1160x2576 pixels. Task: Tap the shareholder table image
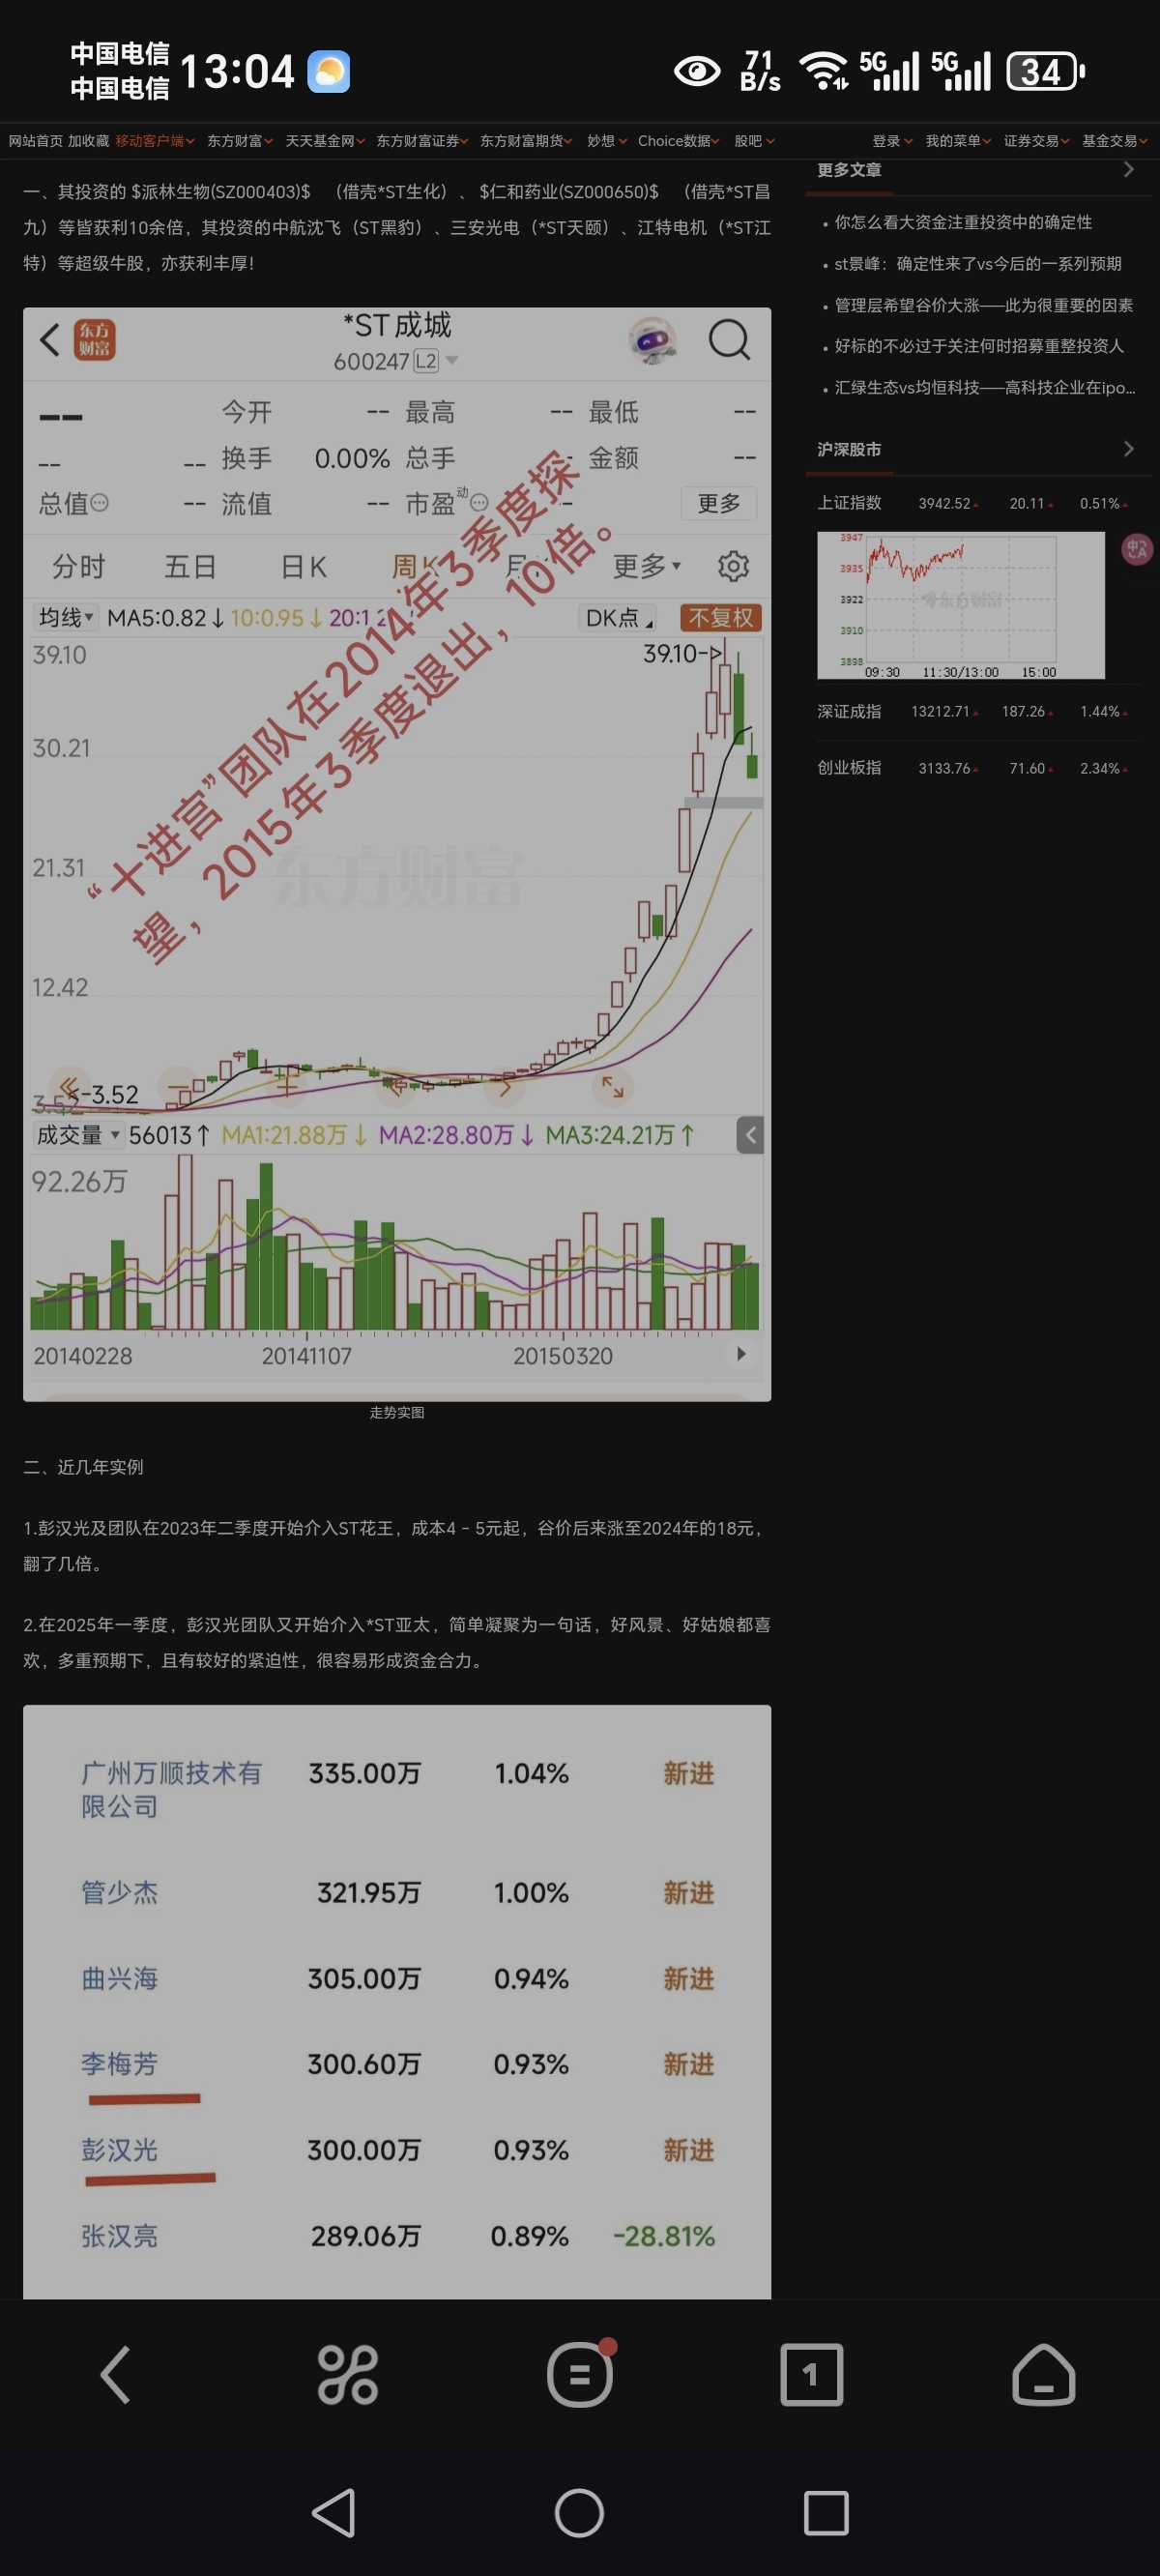pyautogui.click(x=397, y=2001)
